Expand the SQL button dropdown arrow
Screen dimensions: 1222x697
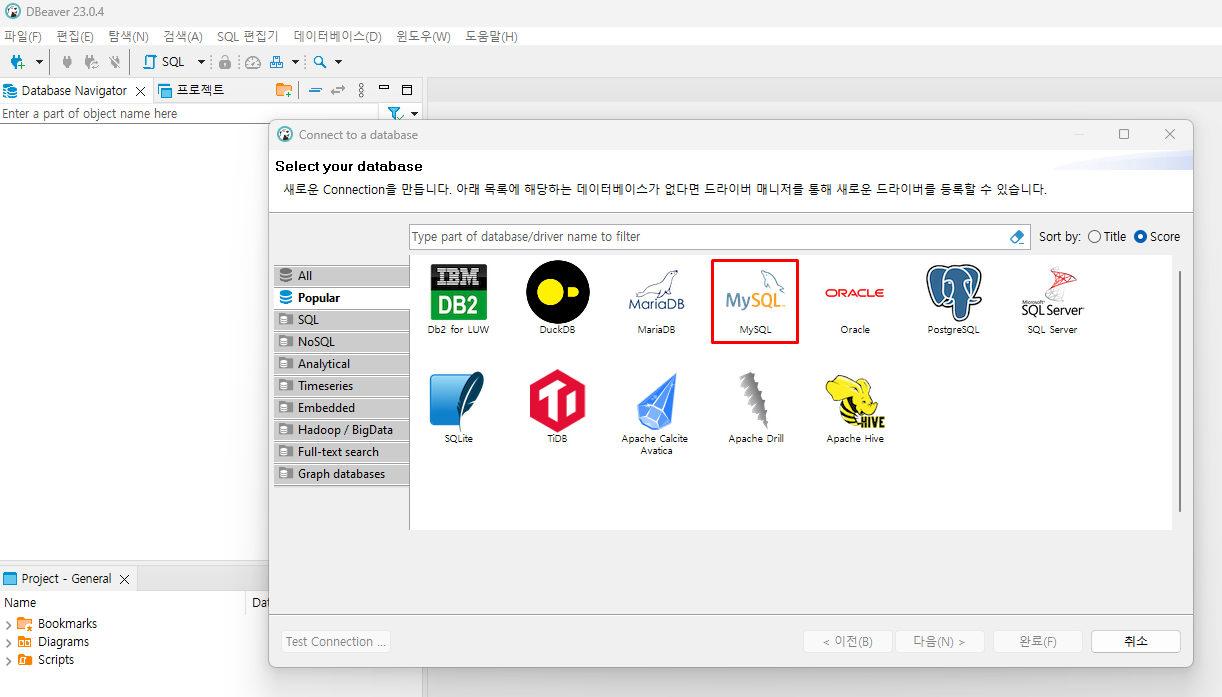pos(201,62)
